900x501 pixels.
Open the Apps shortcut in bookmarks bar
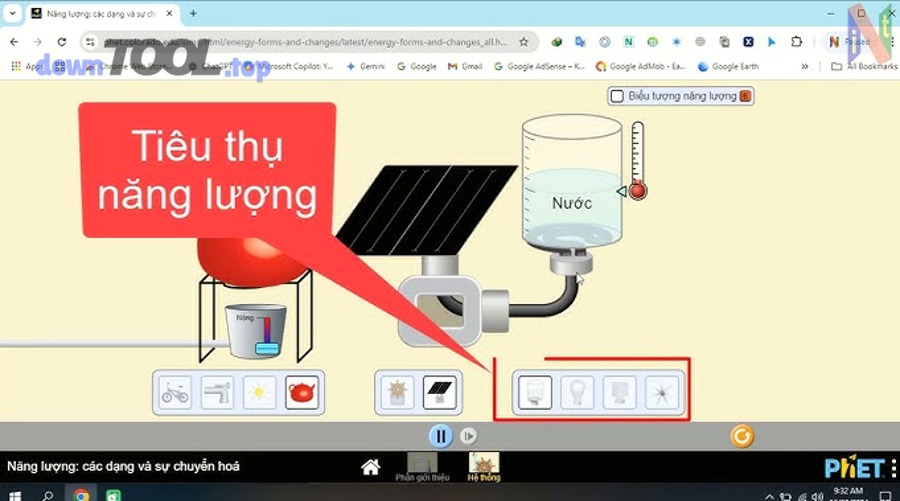click(27, 67)
